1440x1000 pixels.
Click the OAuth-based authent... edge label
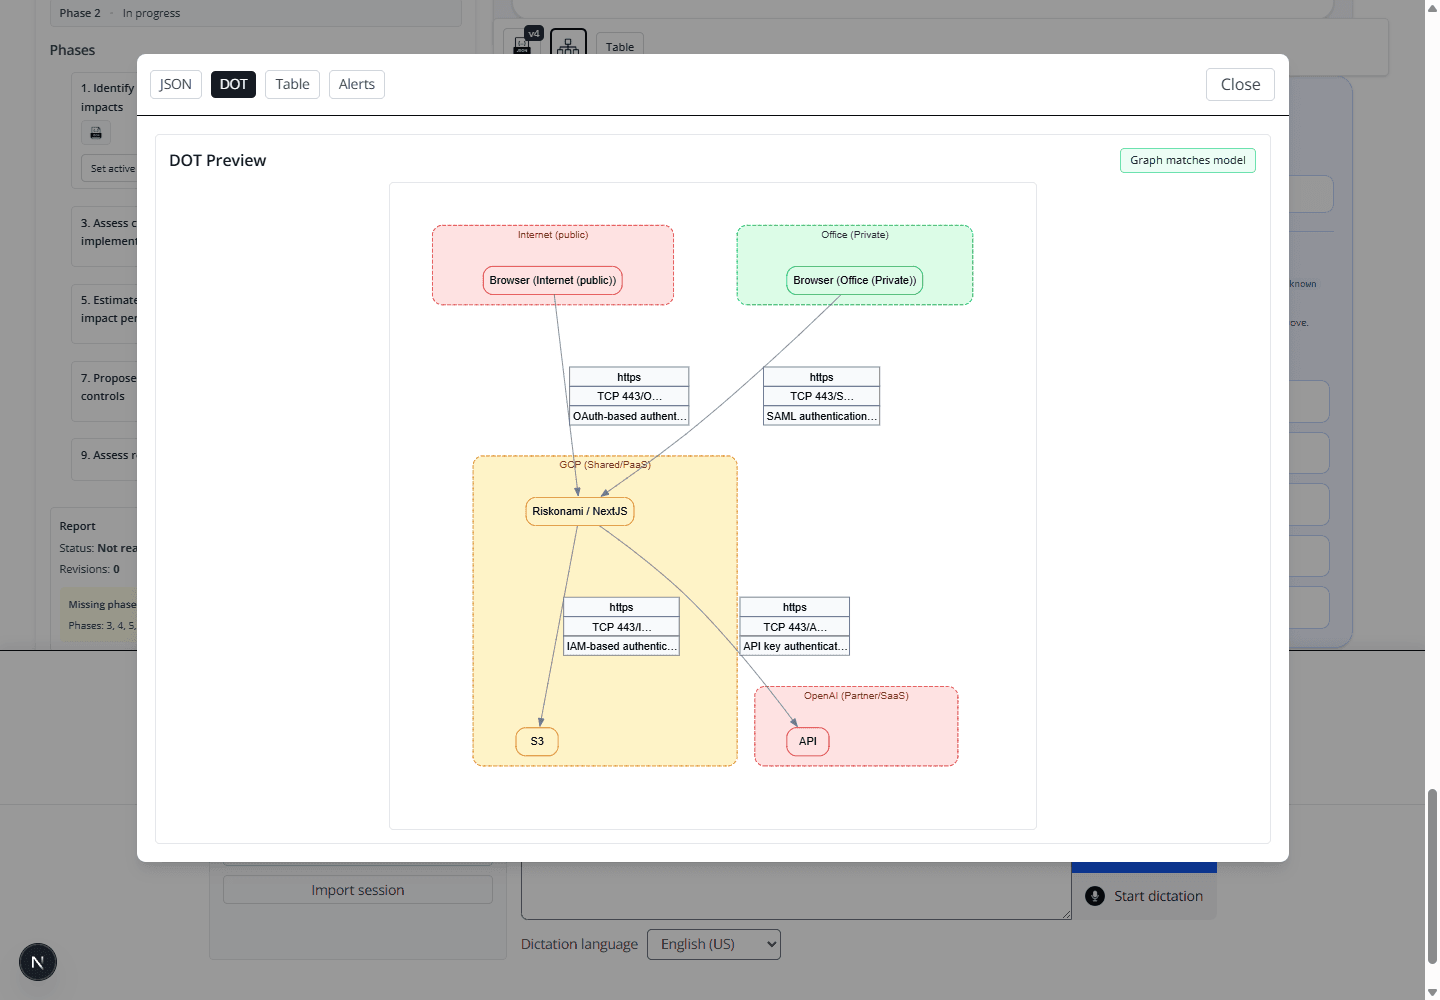[x=629, y=416]
